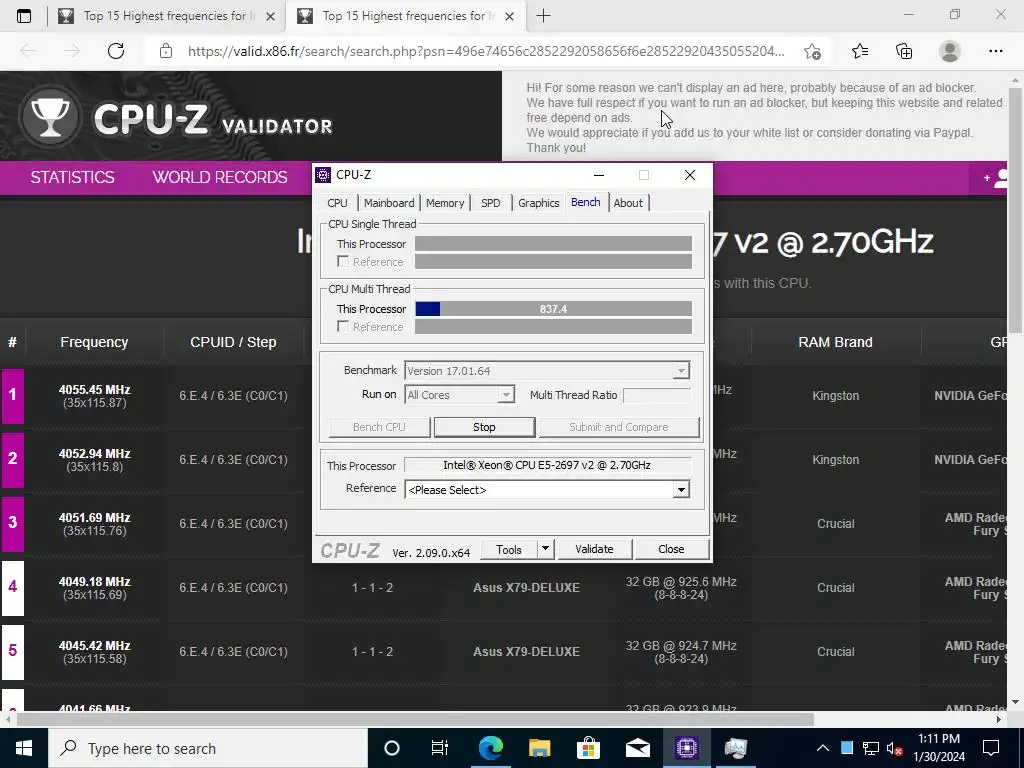Click Asus X79-DELUXE in row 4
Image resolution: width=1024 pixels, height=768 pixels.
[526, 588]
